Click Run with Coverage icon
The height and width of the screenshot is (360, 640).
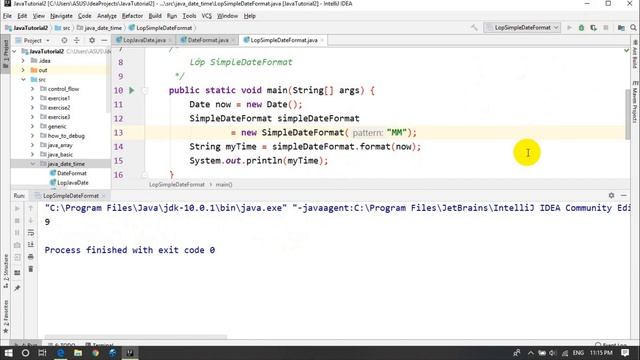pyautogui.click(x=593, y=28)
